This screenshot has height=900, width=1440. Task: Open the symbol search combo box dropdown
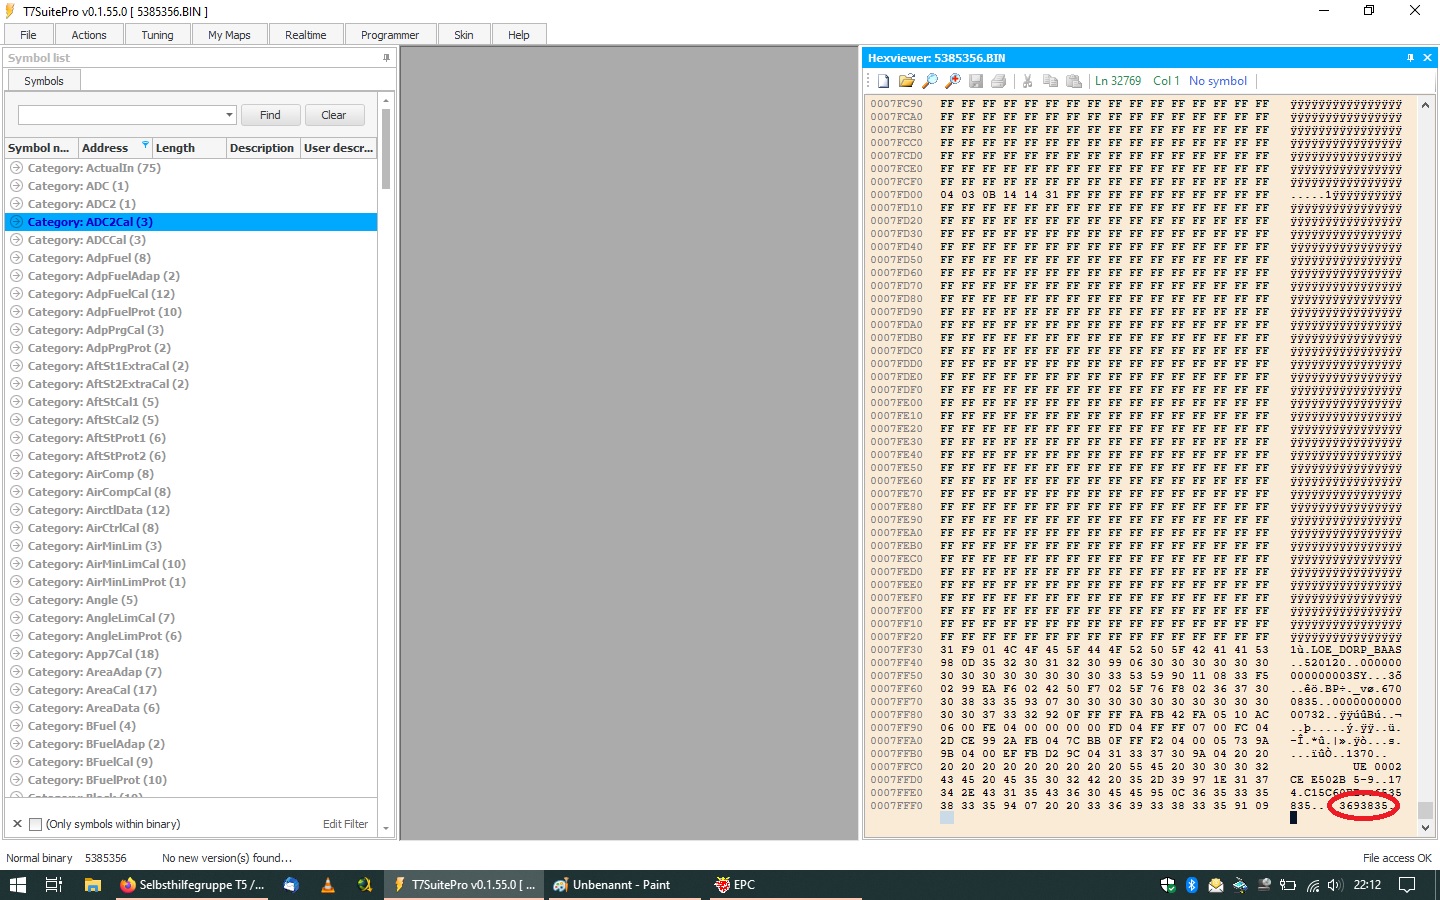[229, 115]
